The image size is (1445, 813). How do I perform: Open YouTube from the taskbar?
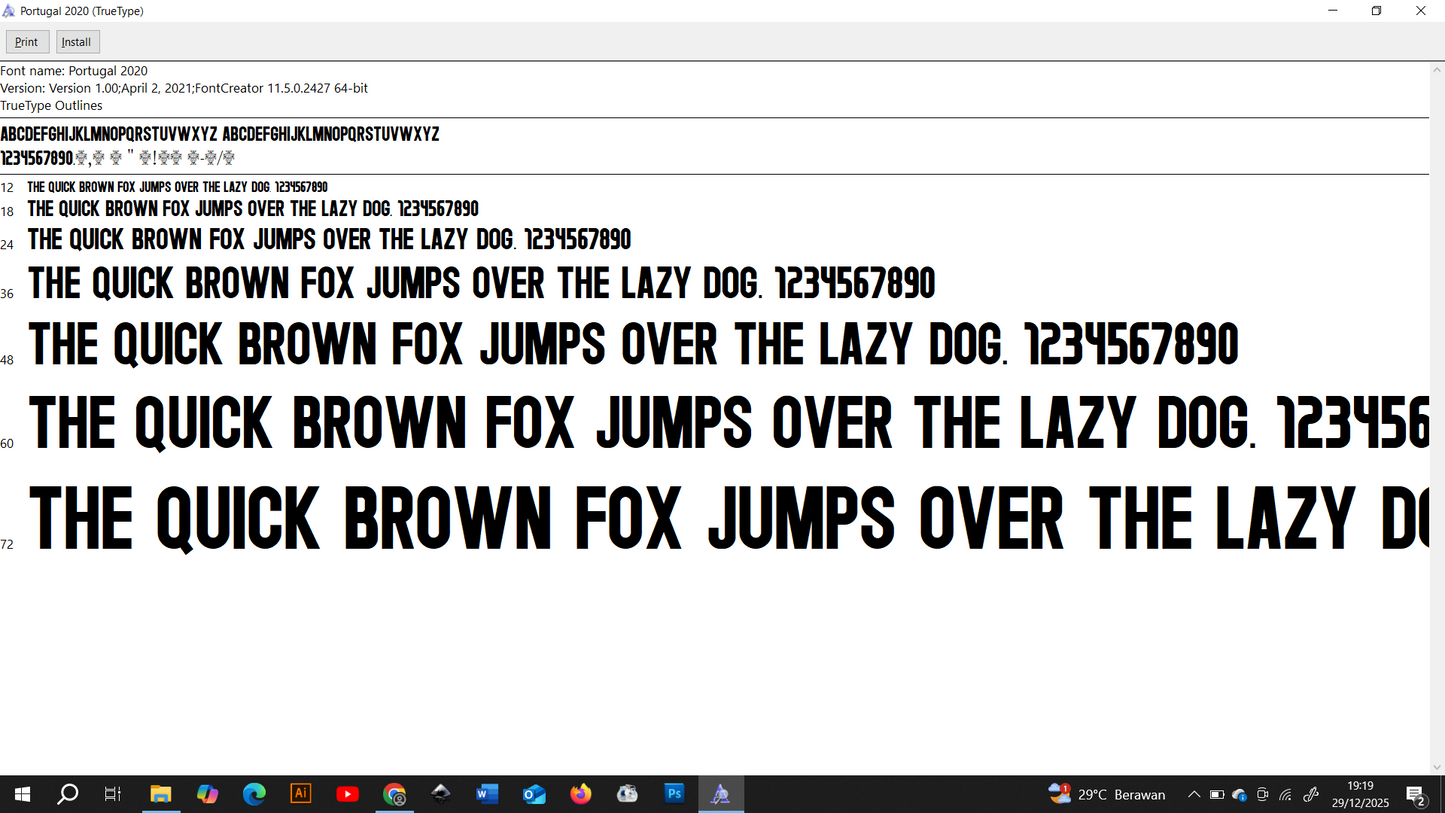(x=347, y=794)
